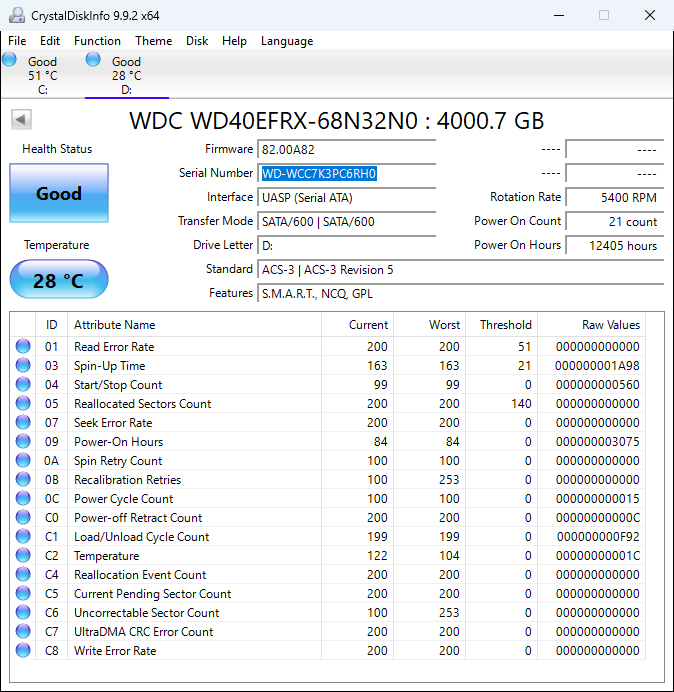The image size is (674, 692).
Task: Click the Firmware field 82.00A82
Action: point(346,150)
